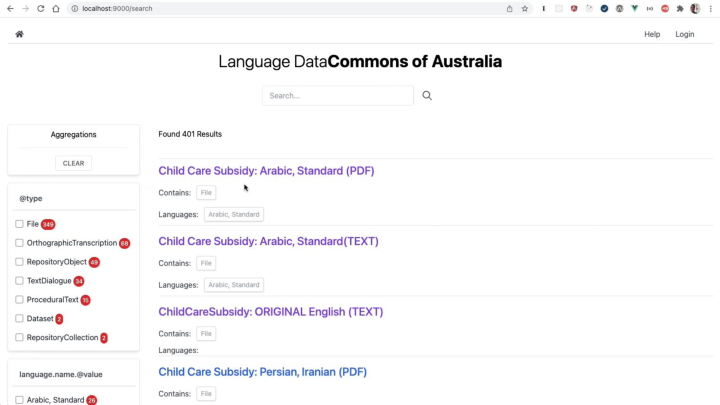Open Child Care Subsidy: Persian, Iranian (PDF) link
This screenshot has width=720, height=405.
tap(262, 372)
